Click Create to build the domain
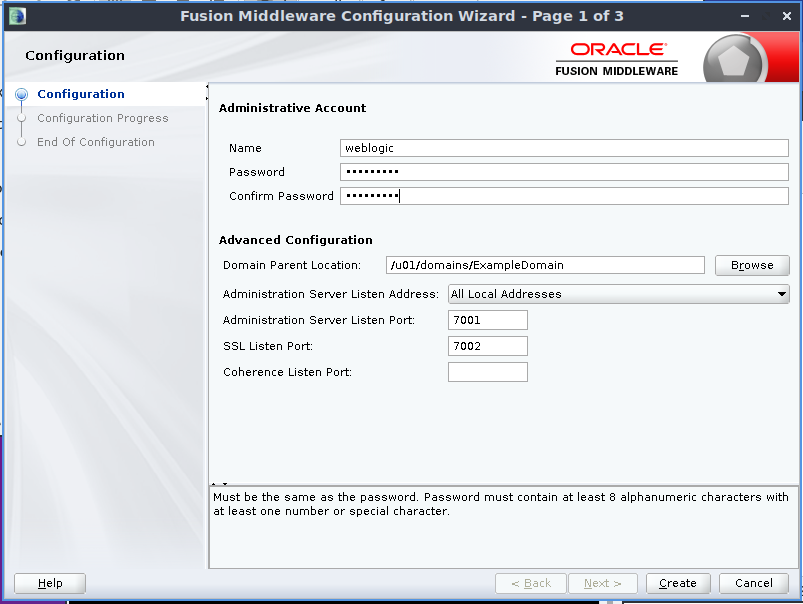Image resolution: width=803 pixels, height=604 pixels. [678, 583]
